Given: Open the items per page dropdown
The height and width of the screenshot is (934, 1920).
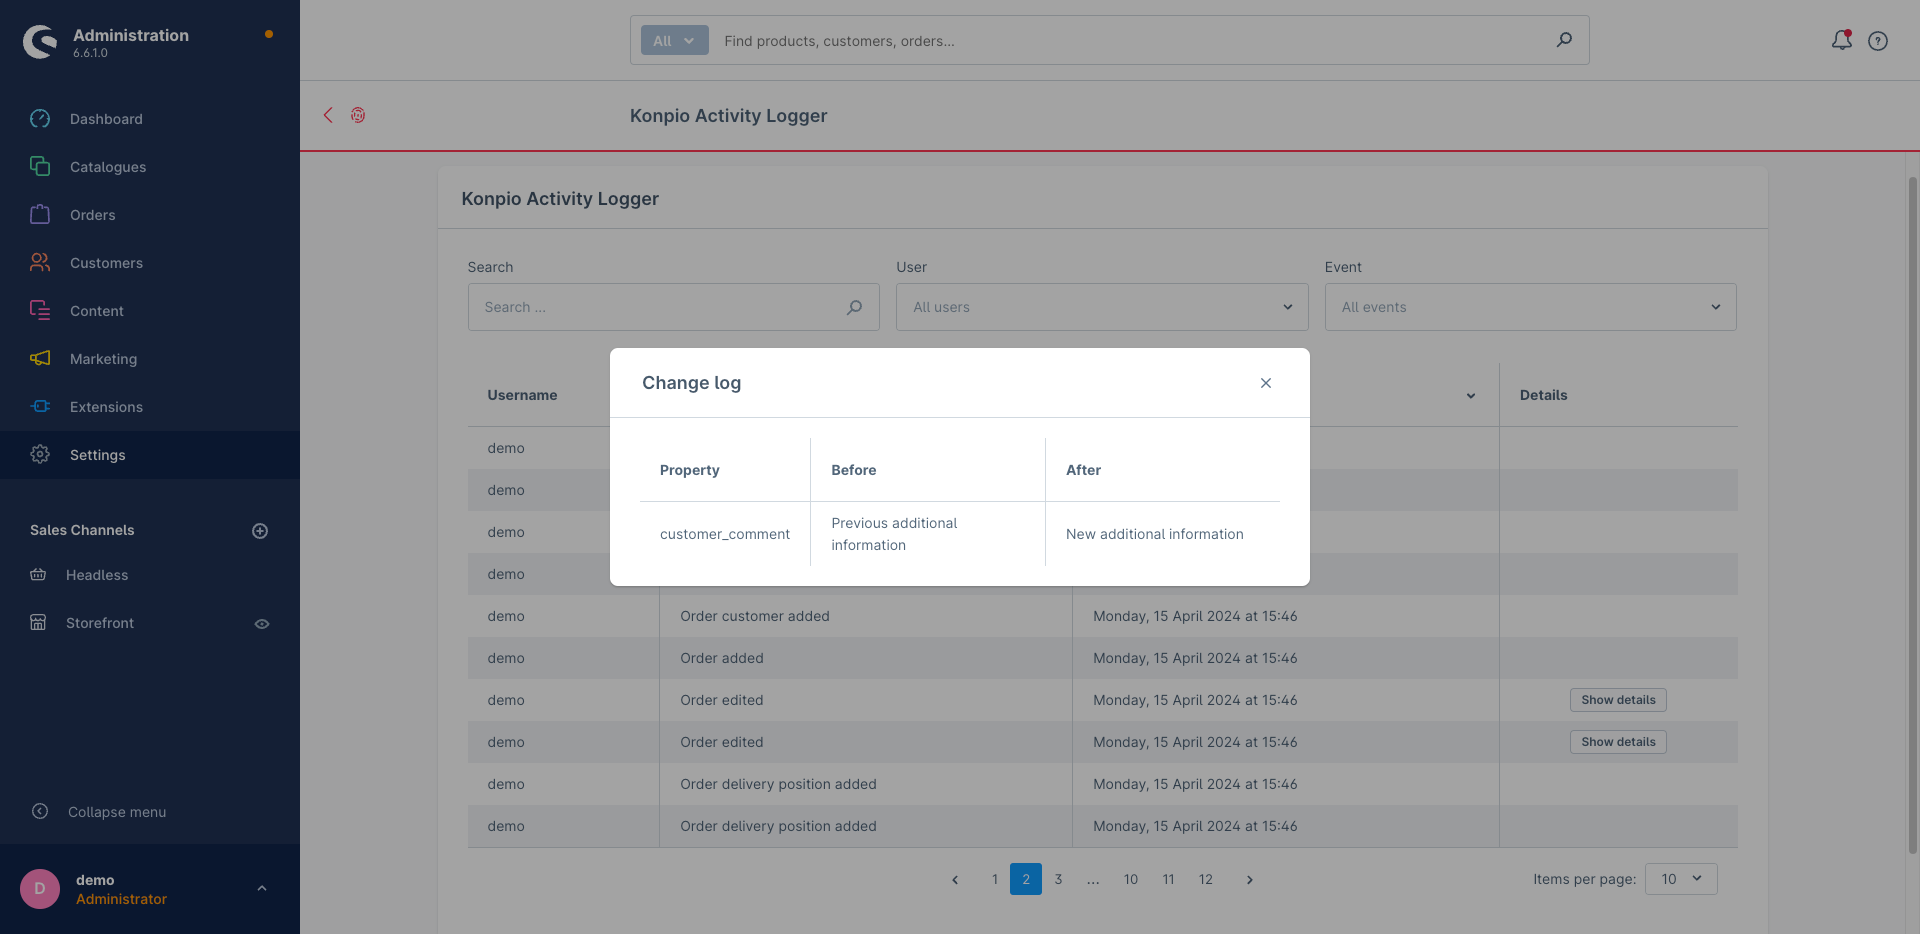Looking at the screenshot, I should pos(1681,879).
